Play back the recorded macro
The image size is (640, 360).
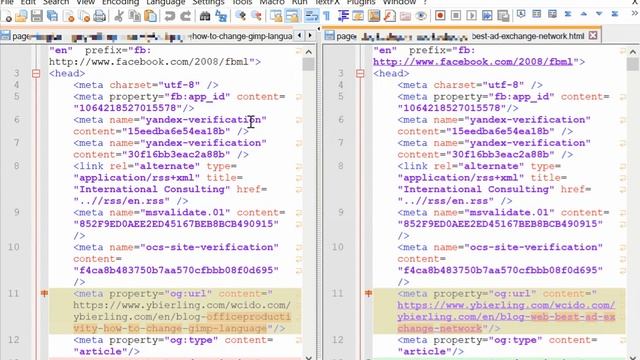[471, 16]
